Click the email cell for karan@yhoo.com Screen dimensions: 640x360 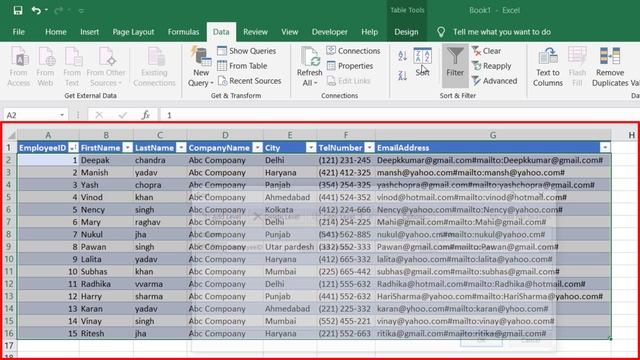(x=493, y=309)
